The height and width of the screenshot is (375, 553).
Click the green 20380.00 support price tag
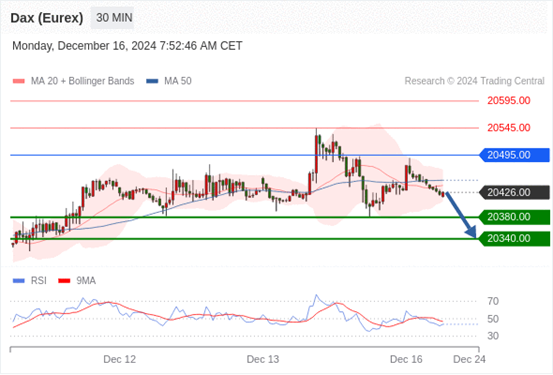pos(514,217)
